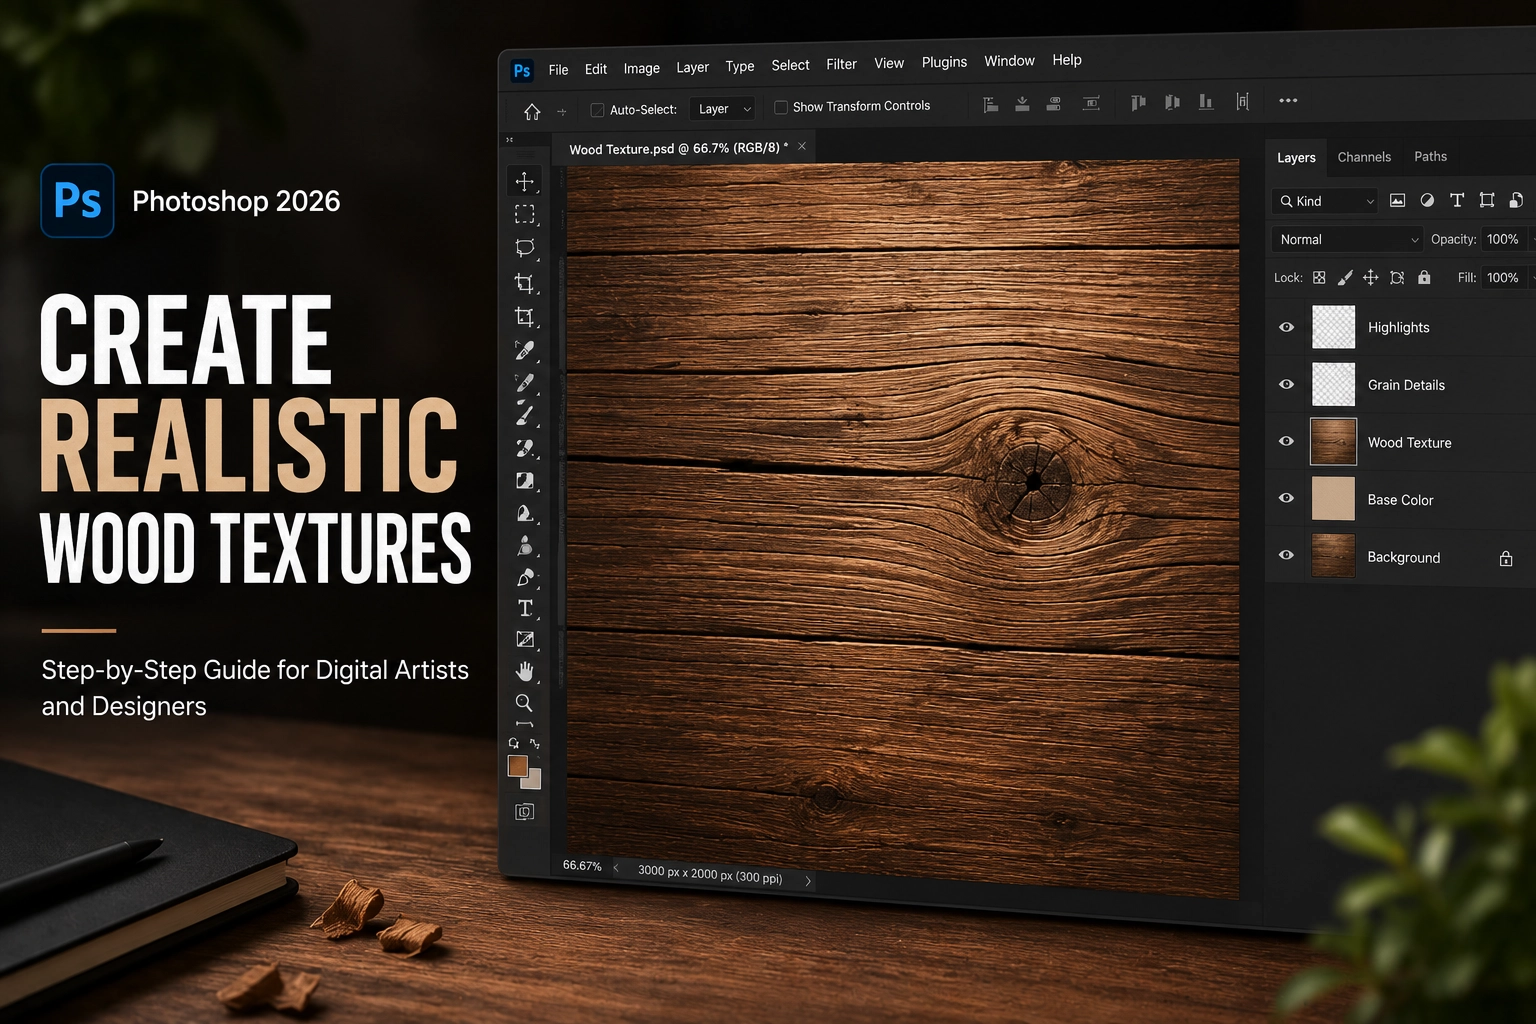The height and width of the screenshot is (1024, 1536).
Task: Enable Show Transform Controls checkbox
Action: pyautogui.click(x=781, y=107)
